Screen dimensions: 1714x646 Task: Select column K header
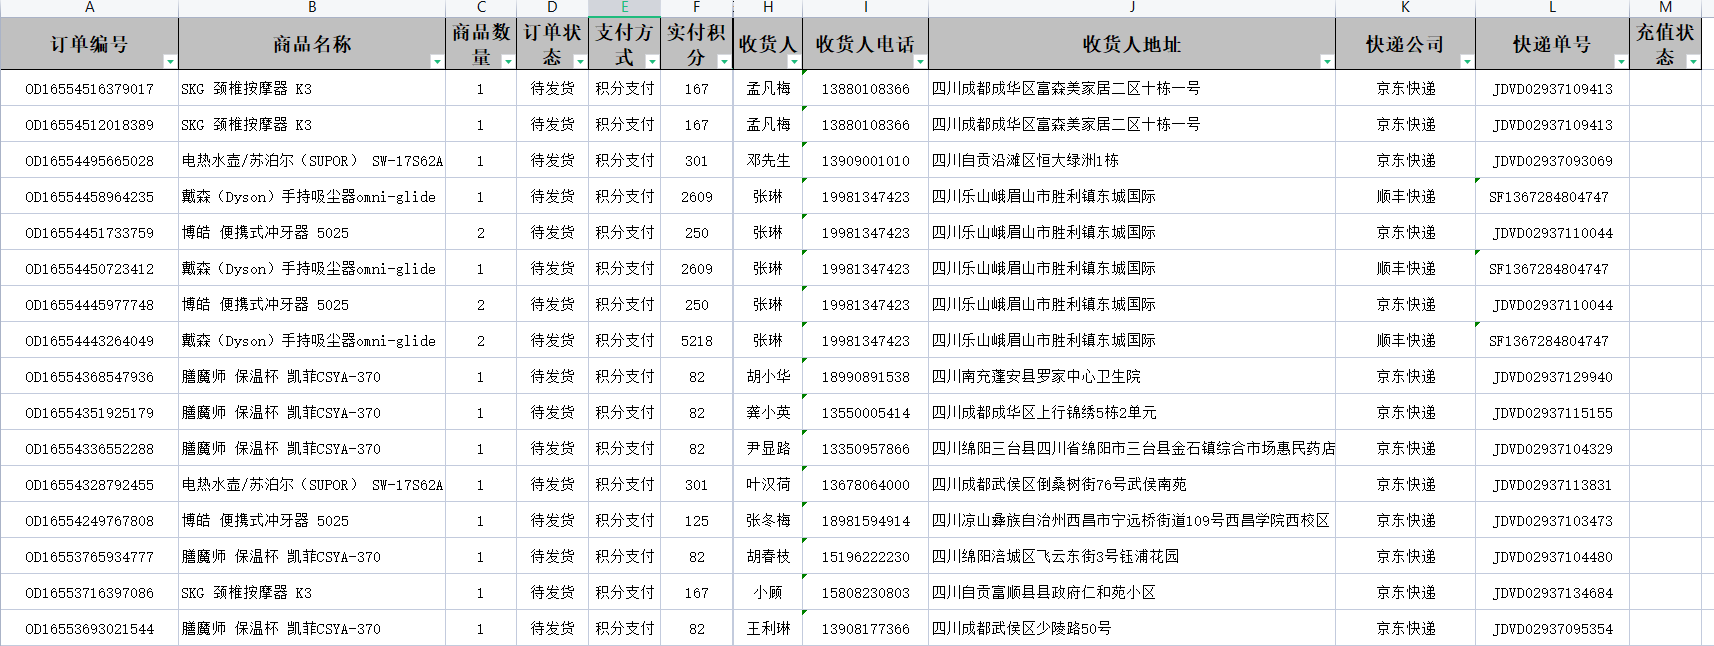point(1405,7)
